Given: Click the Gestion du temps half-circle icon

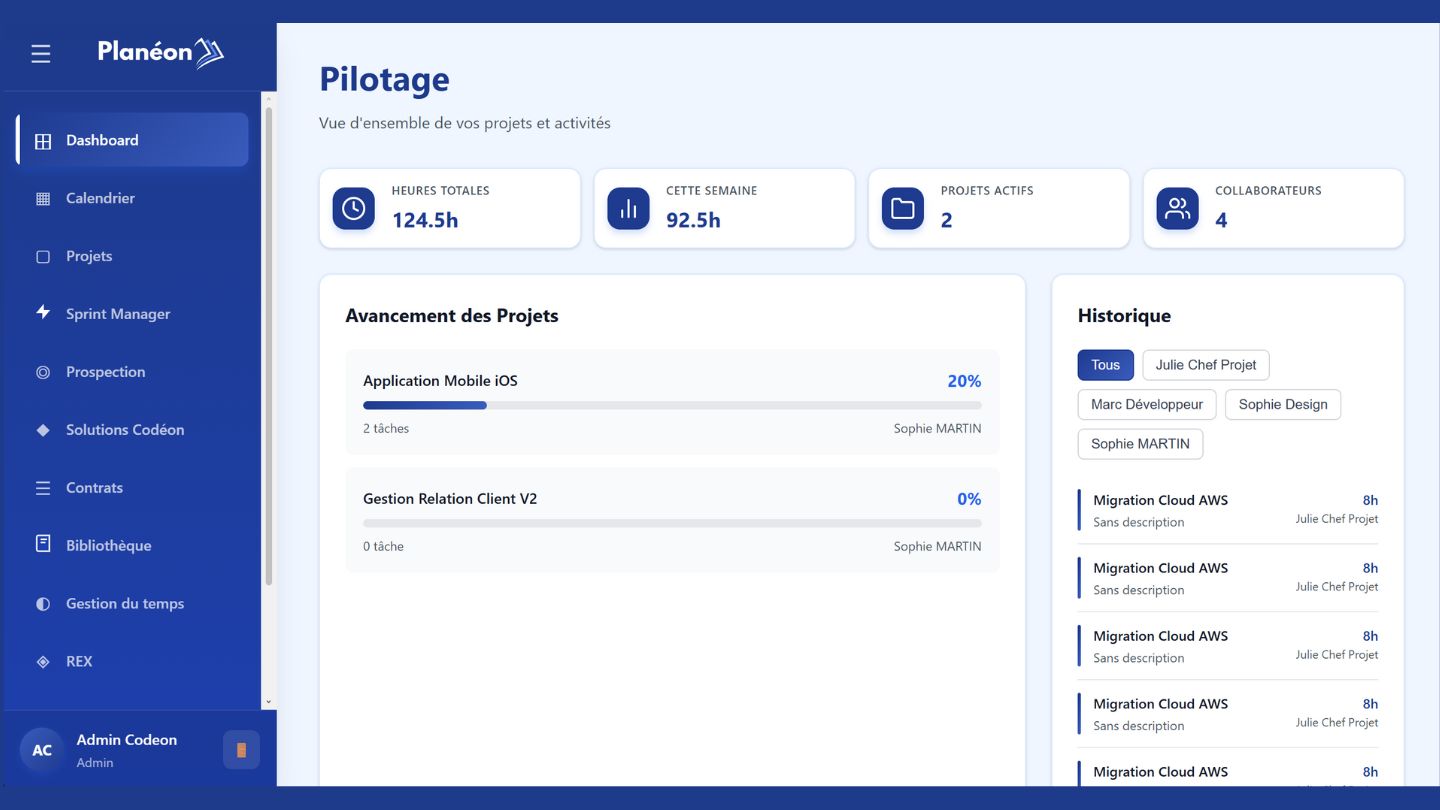Looking at the screenshot, I should (43, 604).
